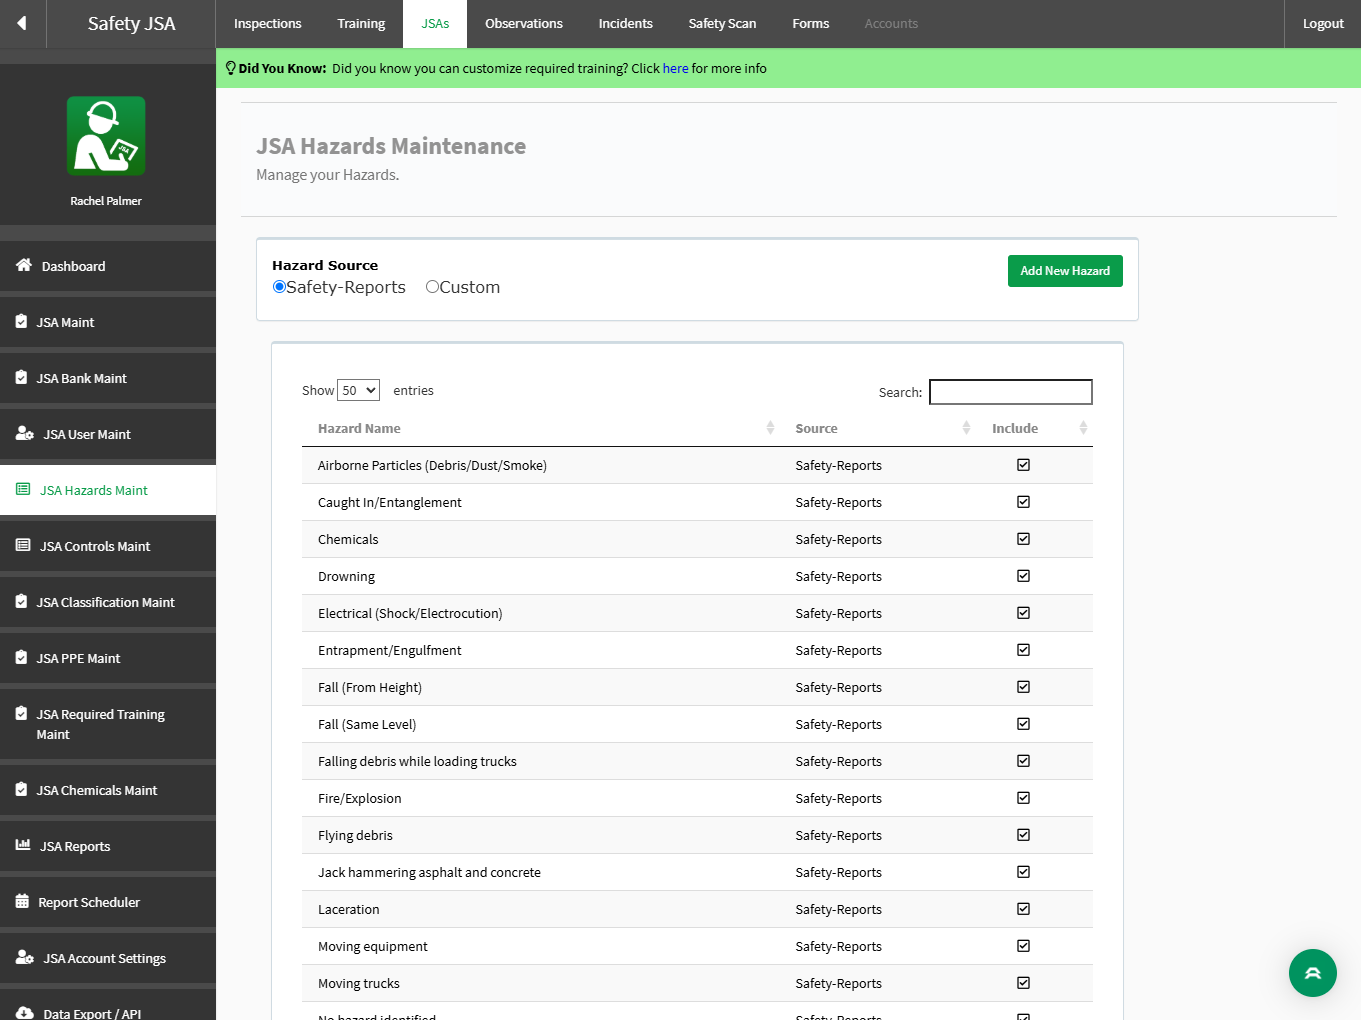Sort the table by Source column

(816, 428)
